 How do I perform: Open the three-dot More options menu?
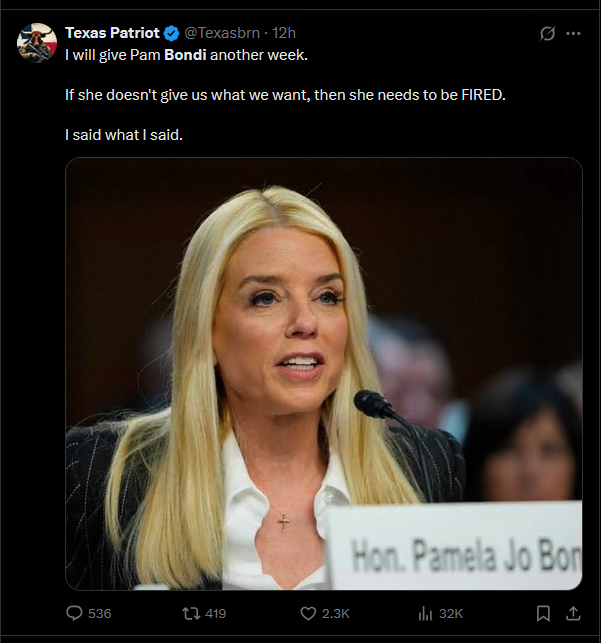point(573,33)
